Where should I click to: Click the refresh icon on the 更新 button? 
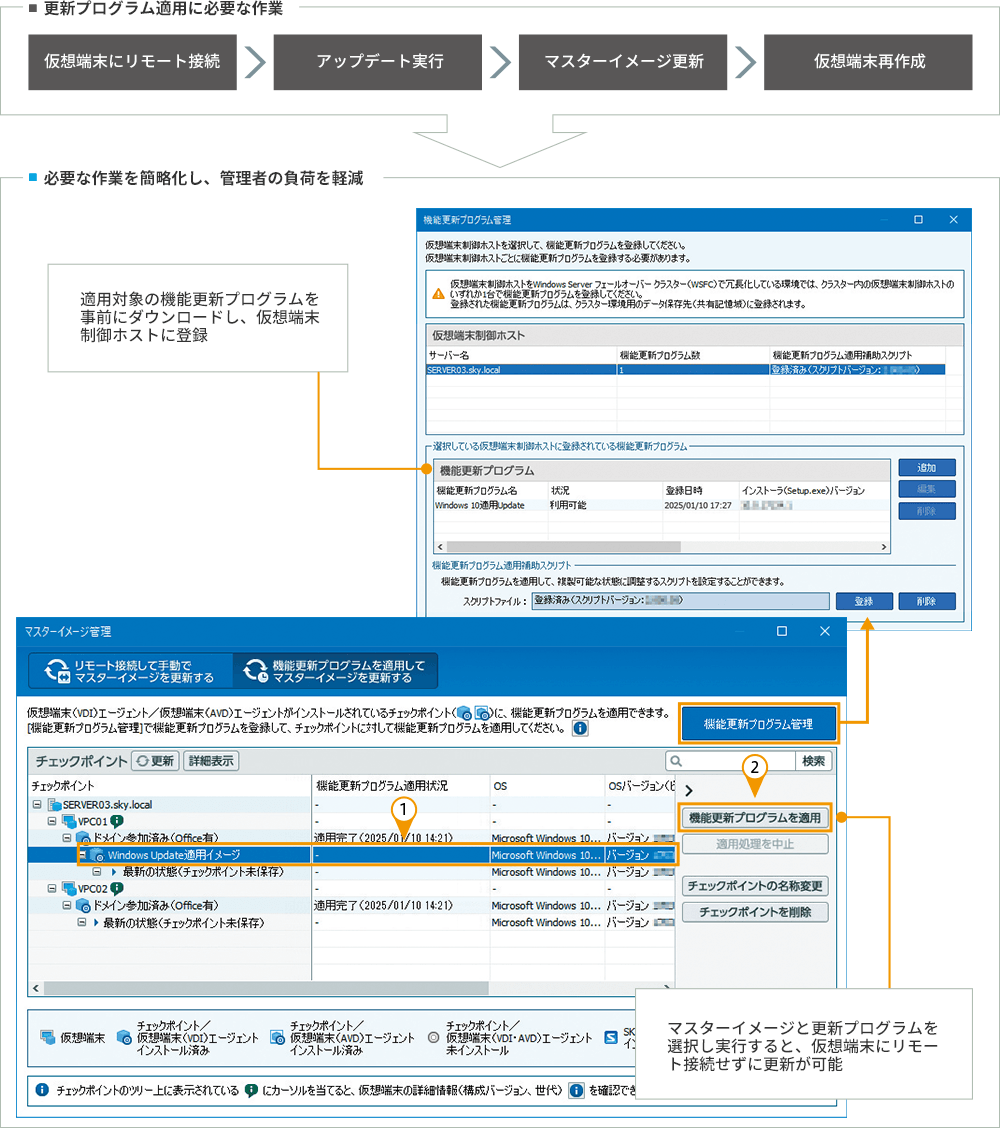143,761
